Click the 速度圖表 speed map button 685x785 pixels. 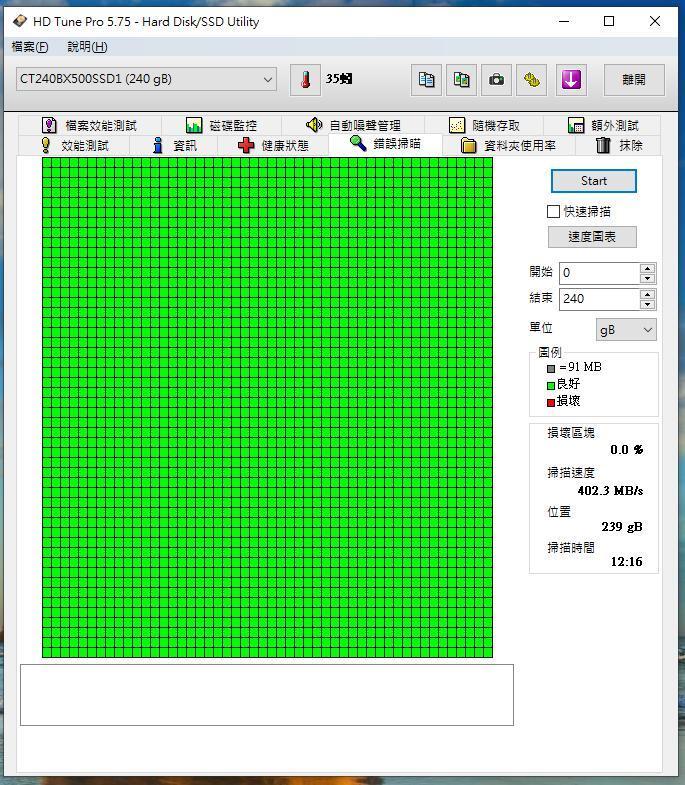coord(592,237)
